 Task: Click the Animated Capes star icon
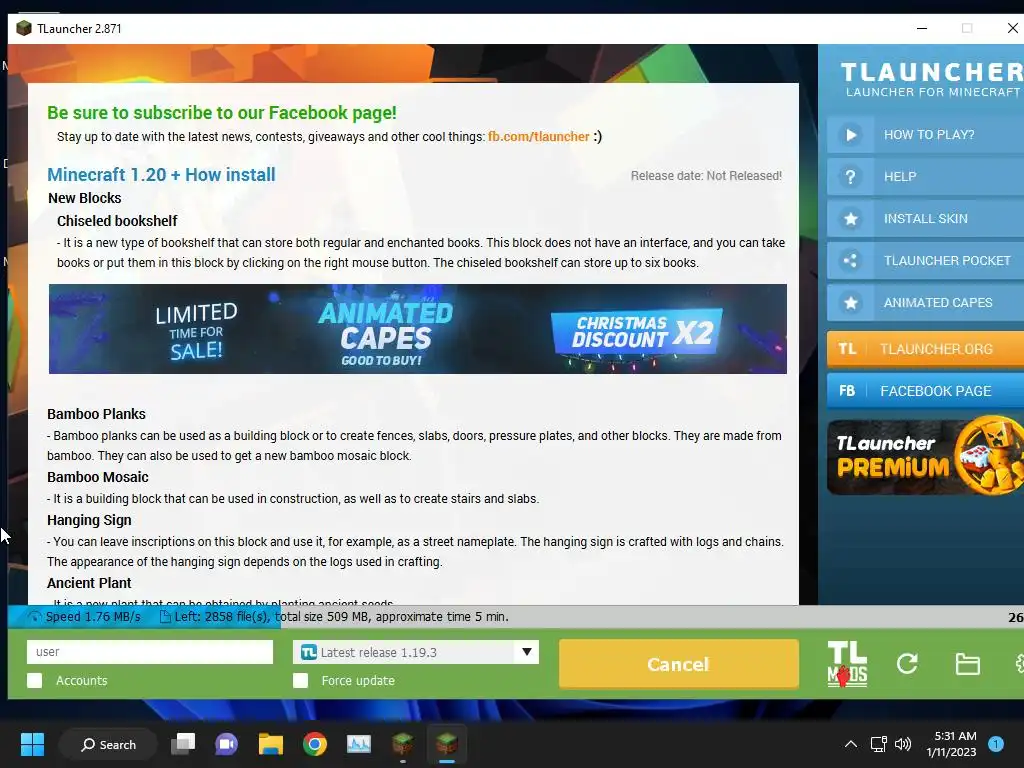(850, 303)
